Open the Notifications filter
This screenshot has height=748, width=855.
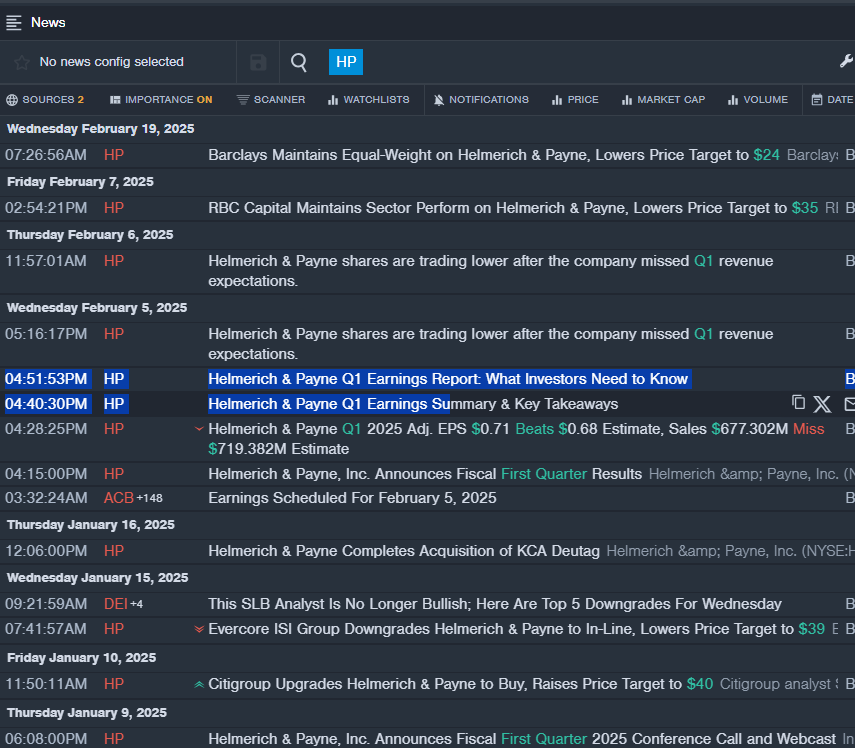pos(481,100)
